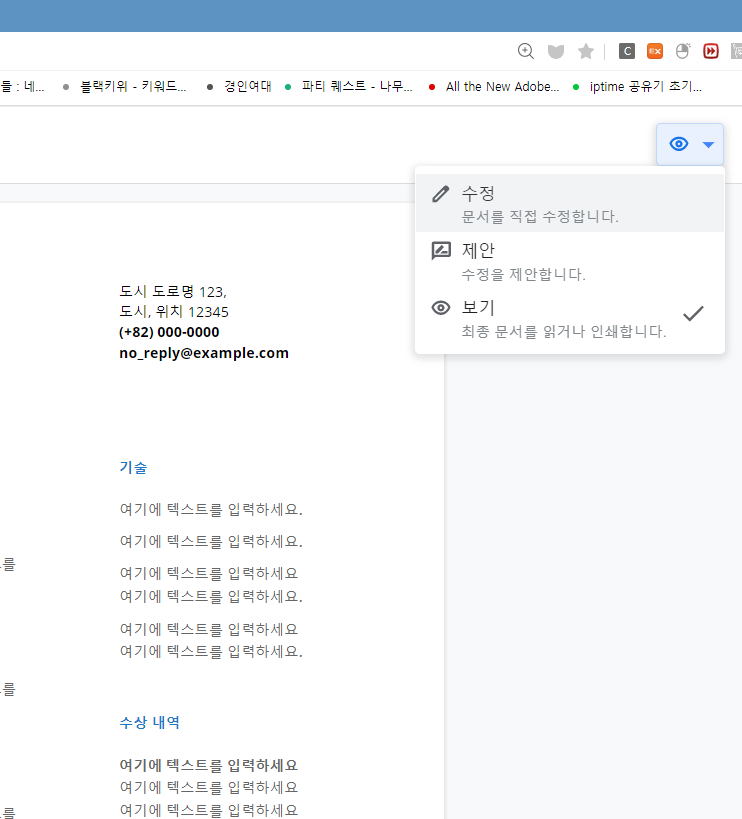This screenshot has width=742, height=819.
Task: Open the dark gray C extension icon
Action: coord(627,51)
